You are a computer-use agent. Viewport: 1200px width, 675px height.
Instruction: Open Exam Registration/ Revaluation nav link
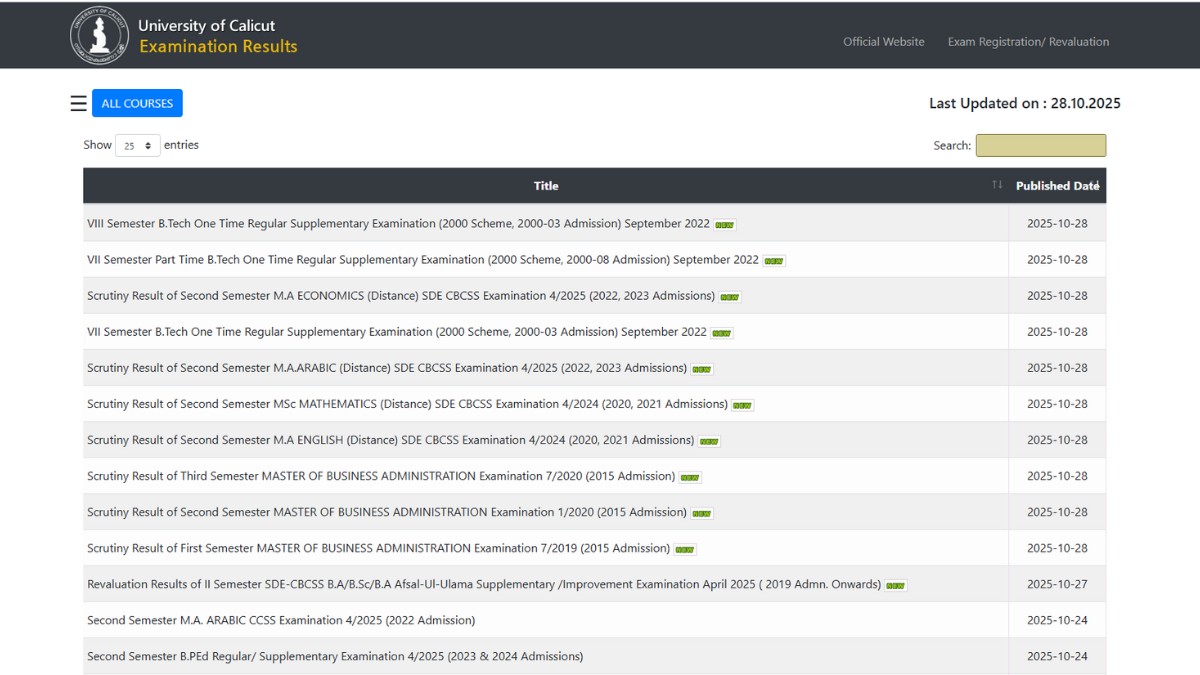coord(1028,42)
